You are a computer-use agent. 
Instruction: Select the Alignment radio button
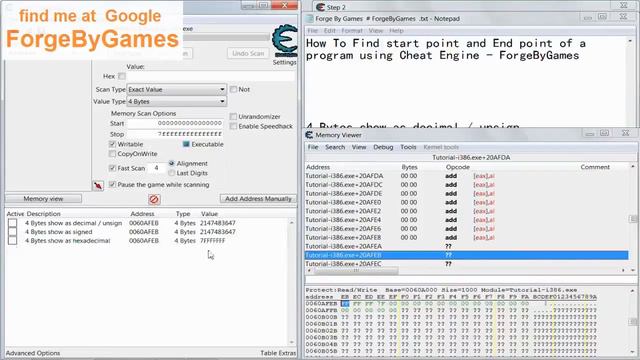(171, 163)
